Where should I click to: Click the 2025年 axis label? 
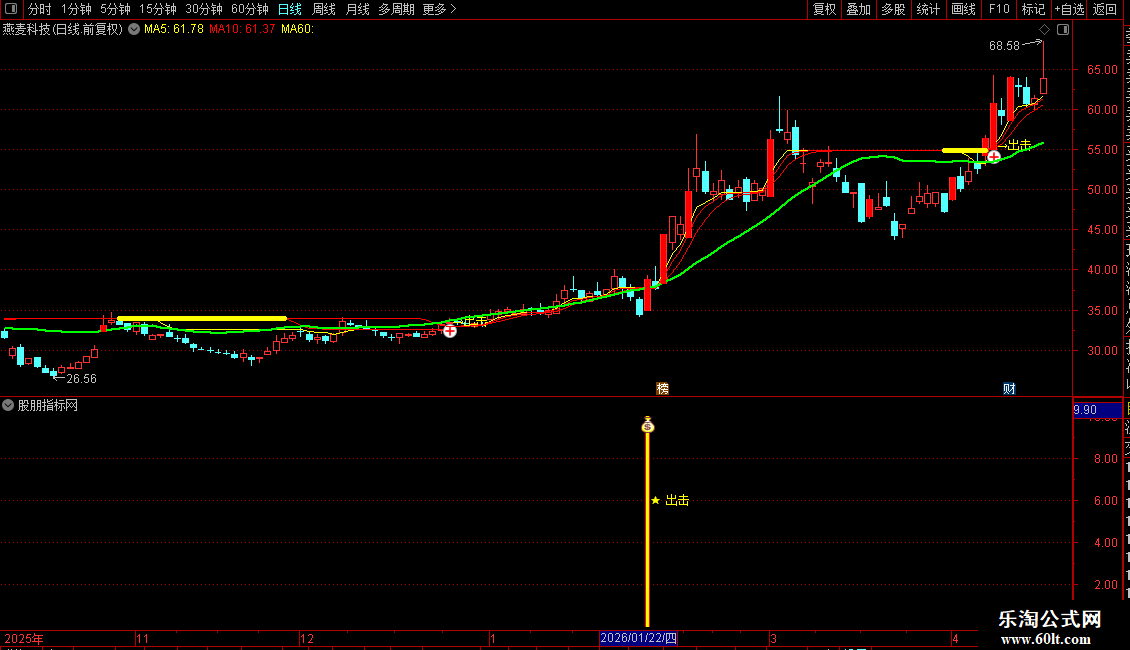[24, 638]
